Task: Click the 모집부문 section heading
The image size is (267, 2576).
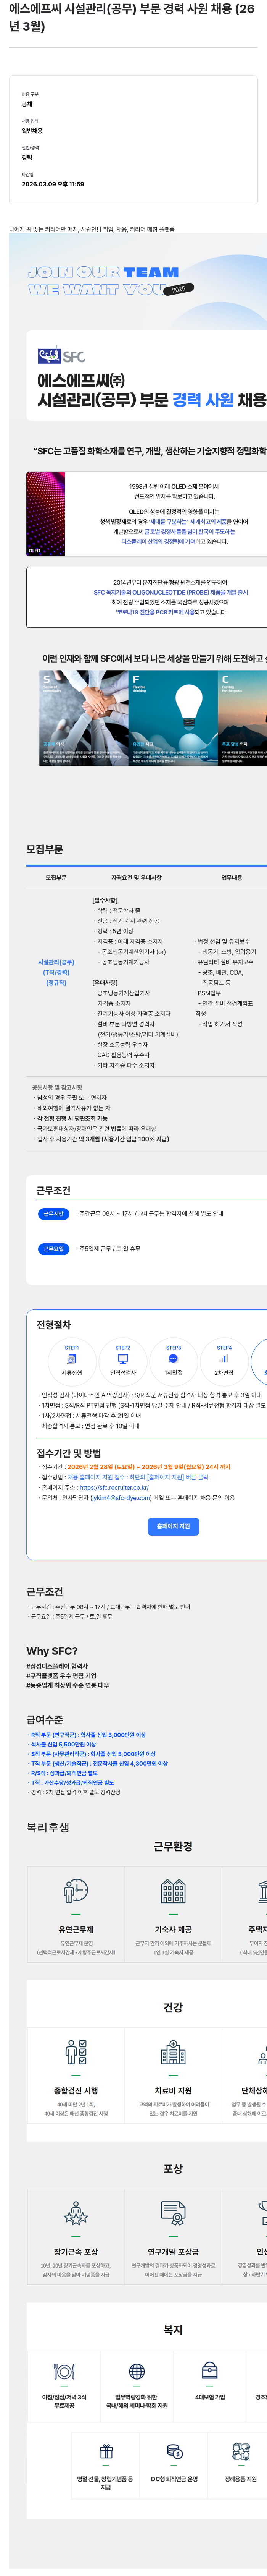Action: 45,849
